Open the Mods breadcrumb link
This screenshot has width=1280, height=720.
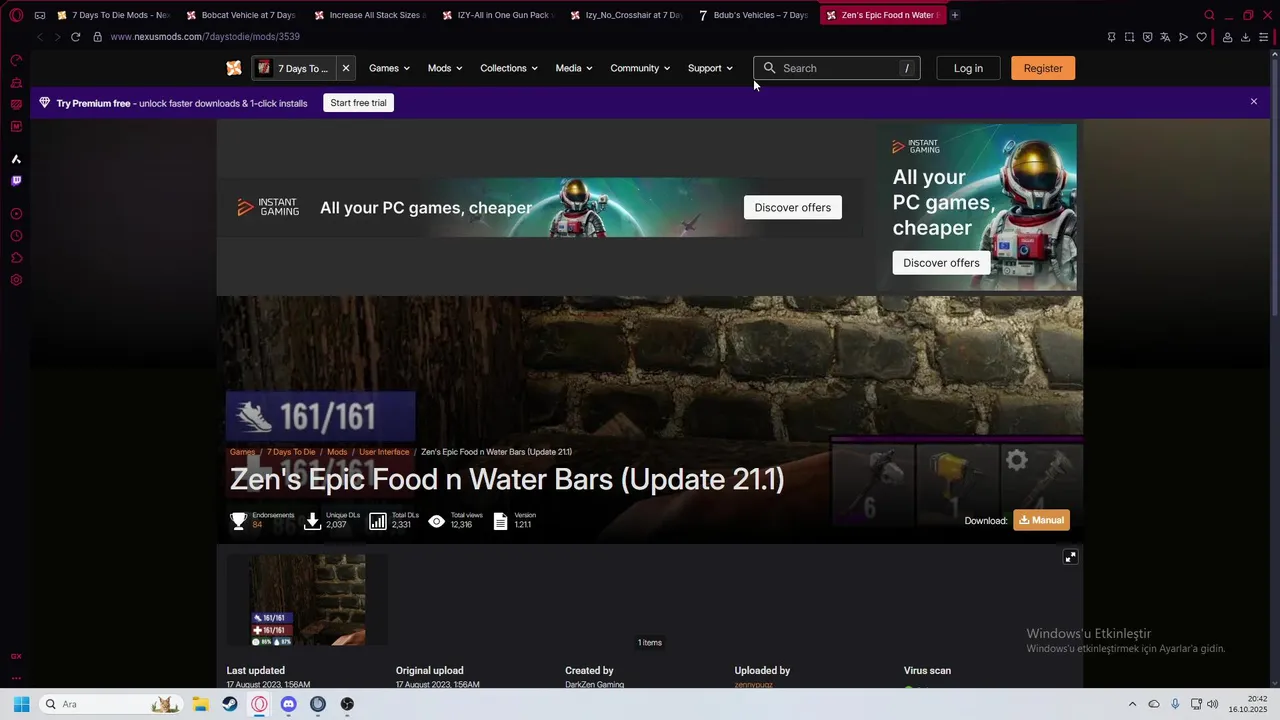click(x=337, y=452)
